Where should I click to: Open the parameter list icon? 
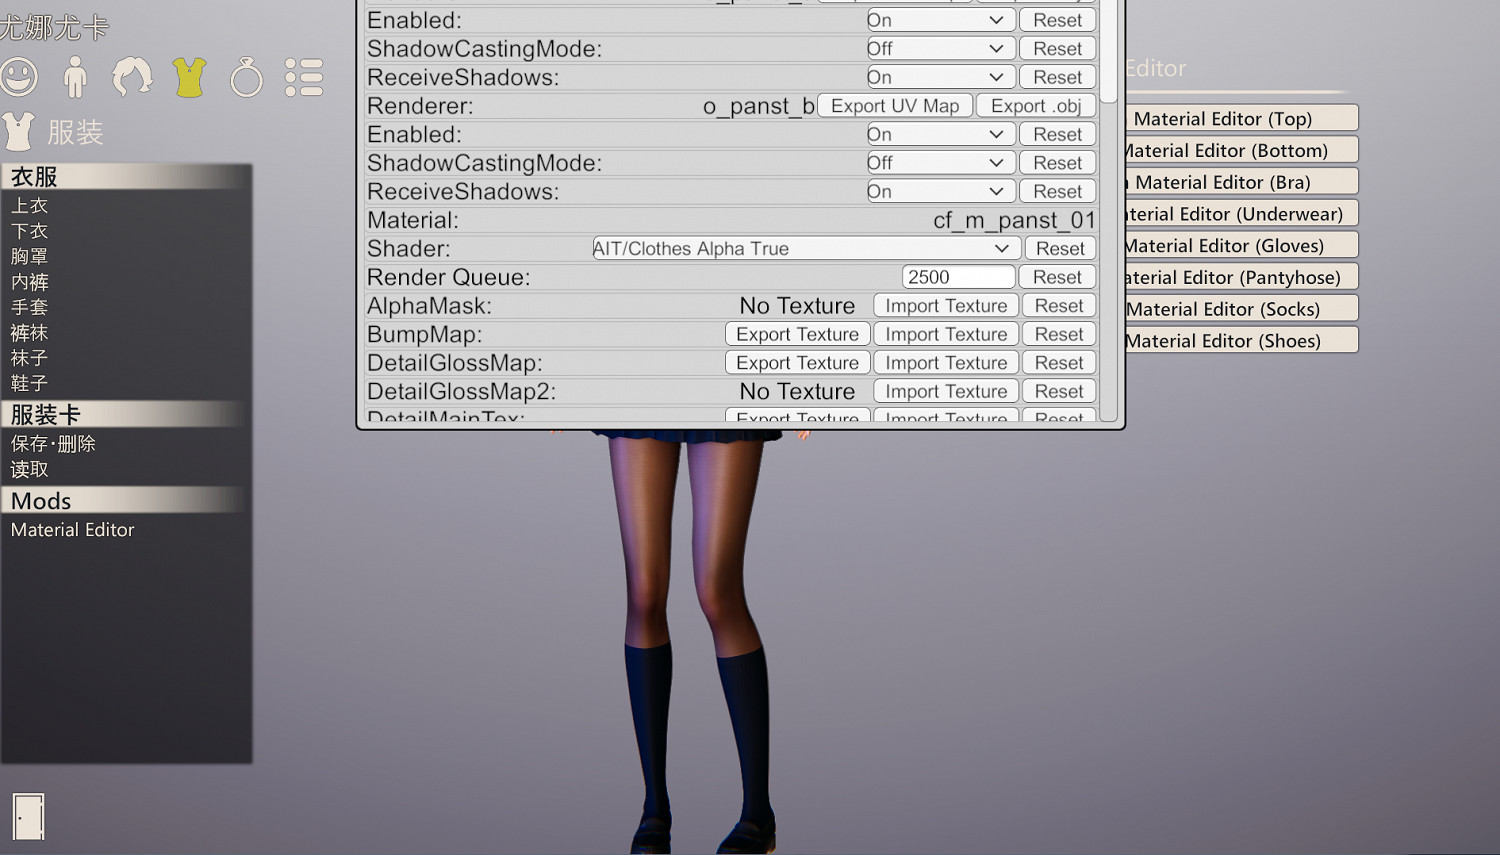pos(303,77)
